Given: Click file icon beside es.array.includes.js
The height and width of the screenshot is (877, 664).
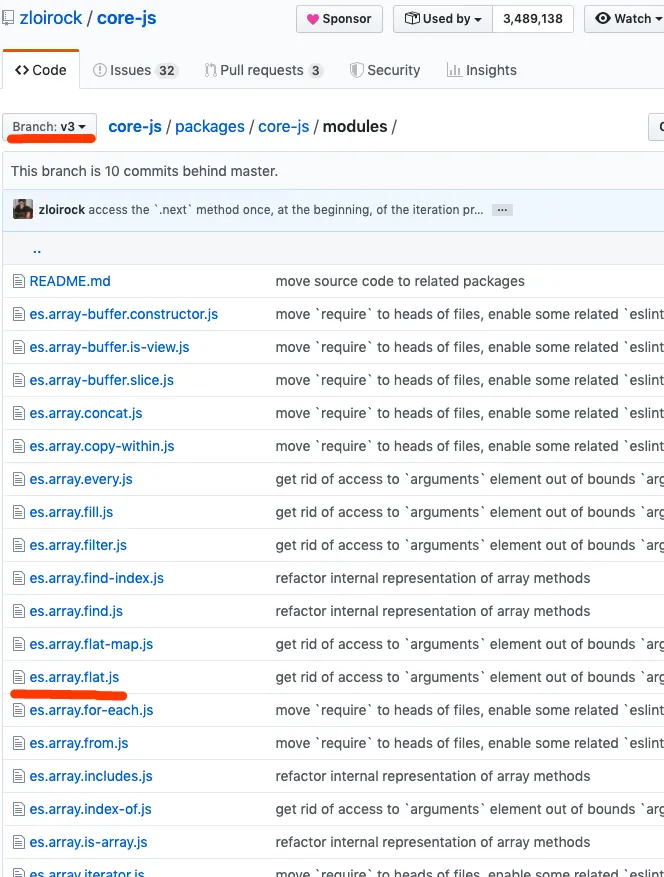Looking at the screenshot, I should point(19,776).
